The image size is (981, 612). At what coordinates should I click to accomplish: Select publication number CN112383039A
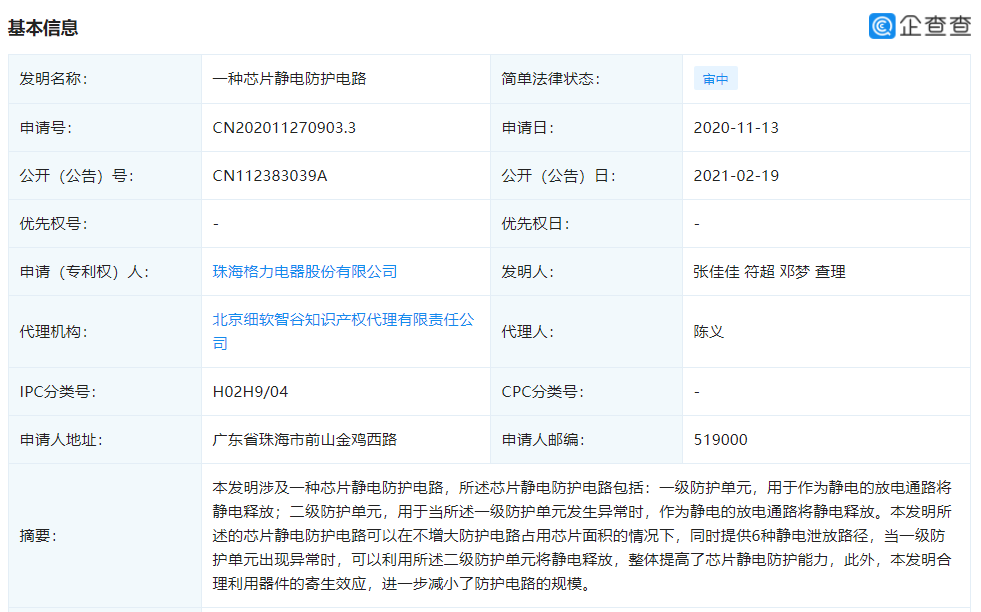(270, 176)
